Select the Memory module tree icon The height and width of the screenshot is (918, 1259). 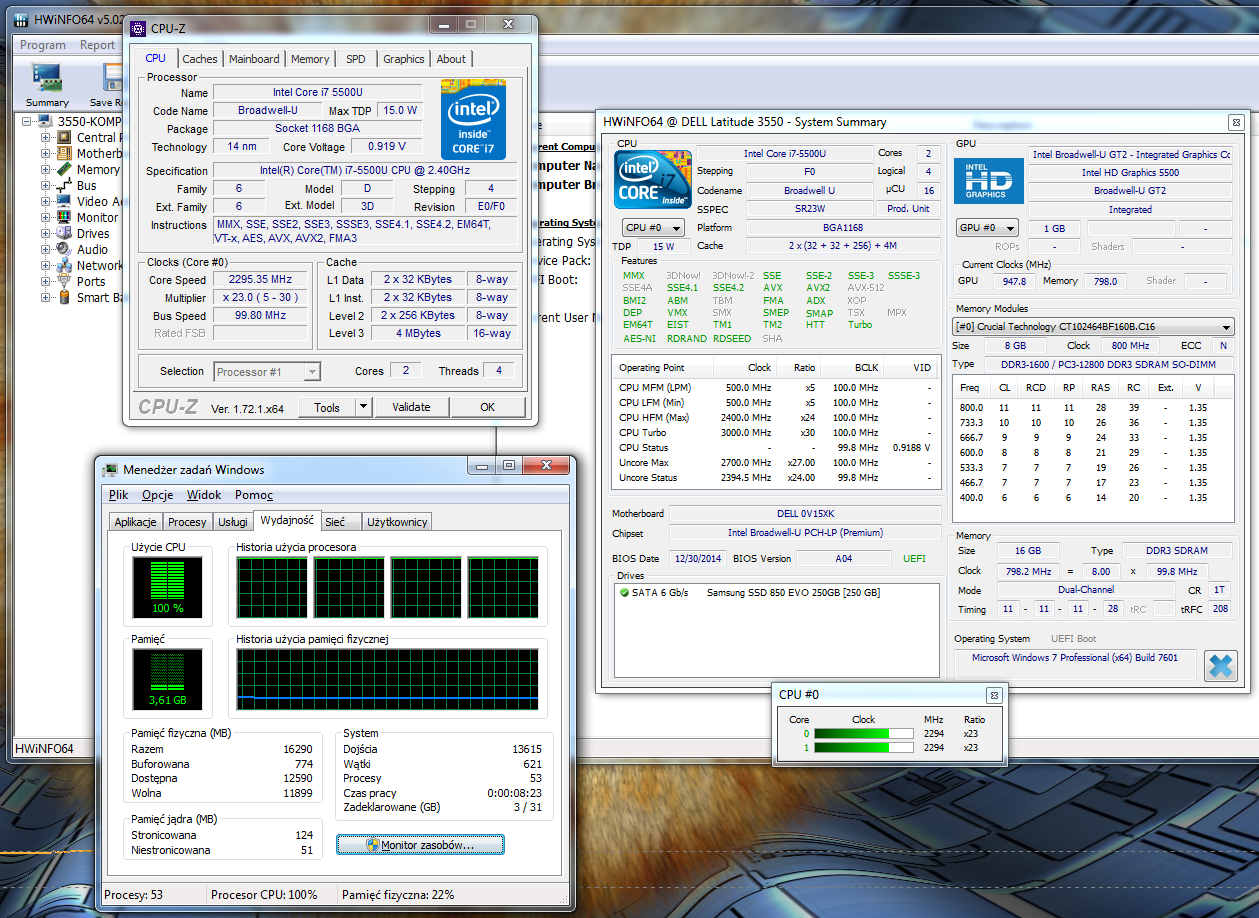(65, 170)
